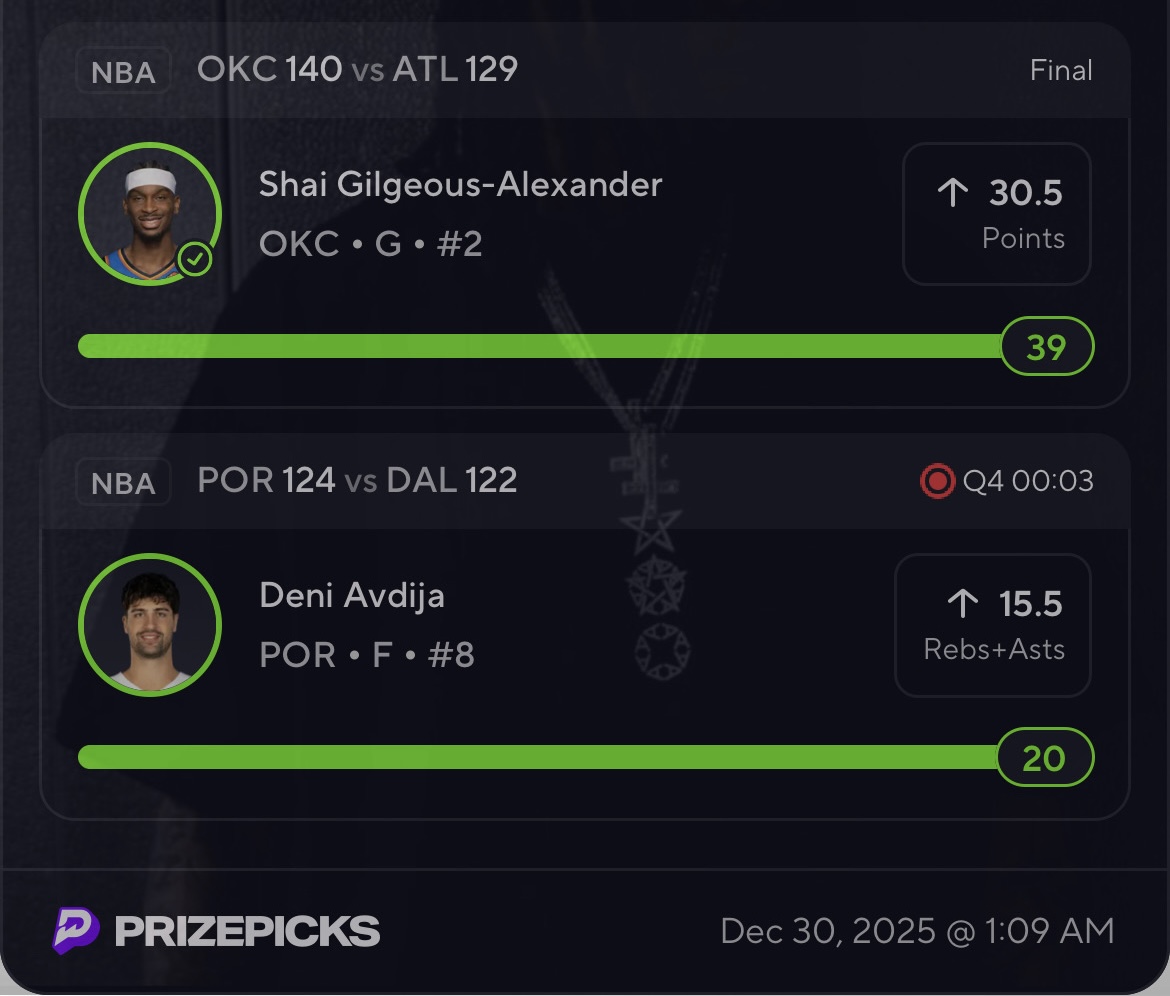Open Shai Gilgeous-Alexander's player photo
Viewport: 1170px width, 996px height.
click(x=150, y=214)
